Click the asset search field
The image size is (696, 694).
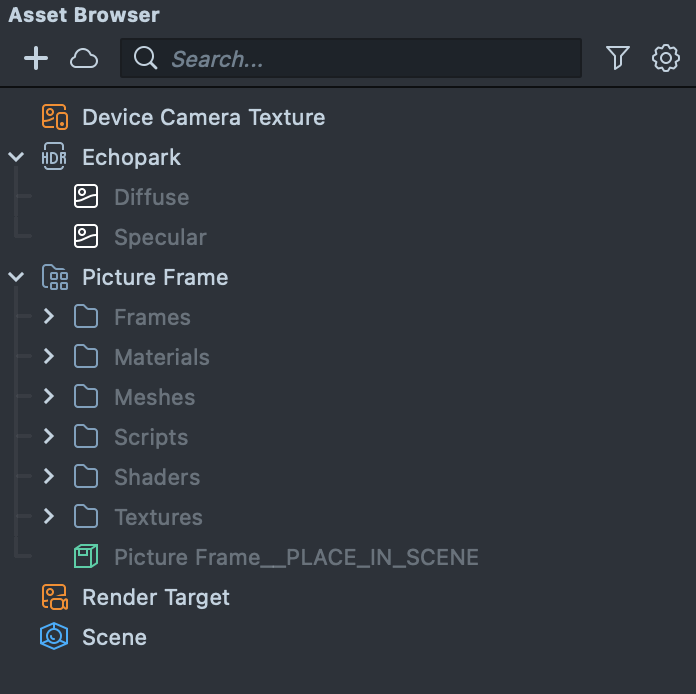tap(360, 59)
